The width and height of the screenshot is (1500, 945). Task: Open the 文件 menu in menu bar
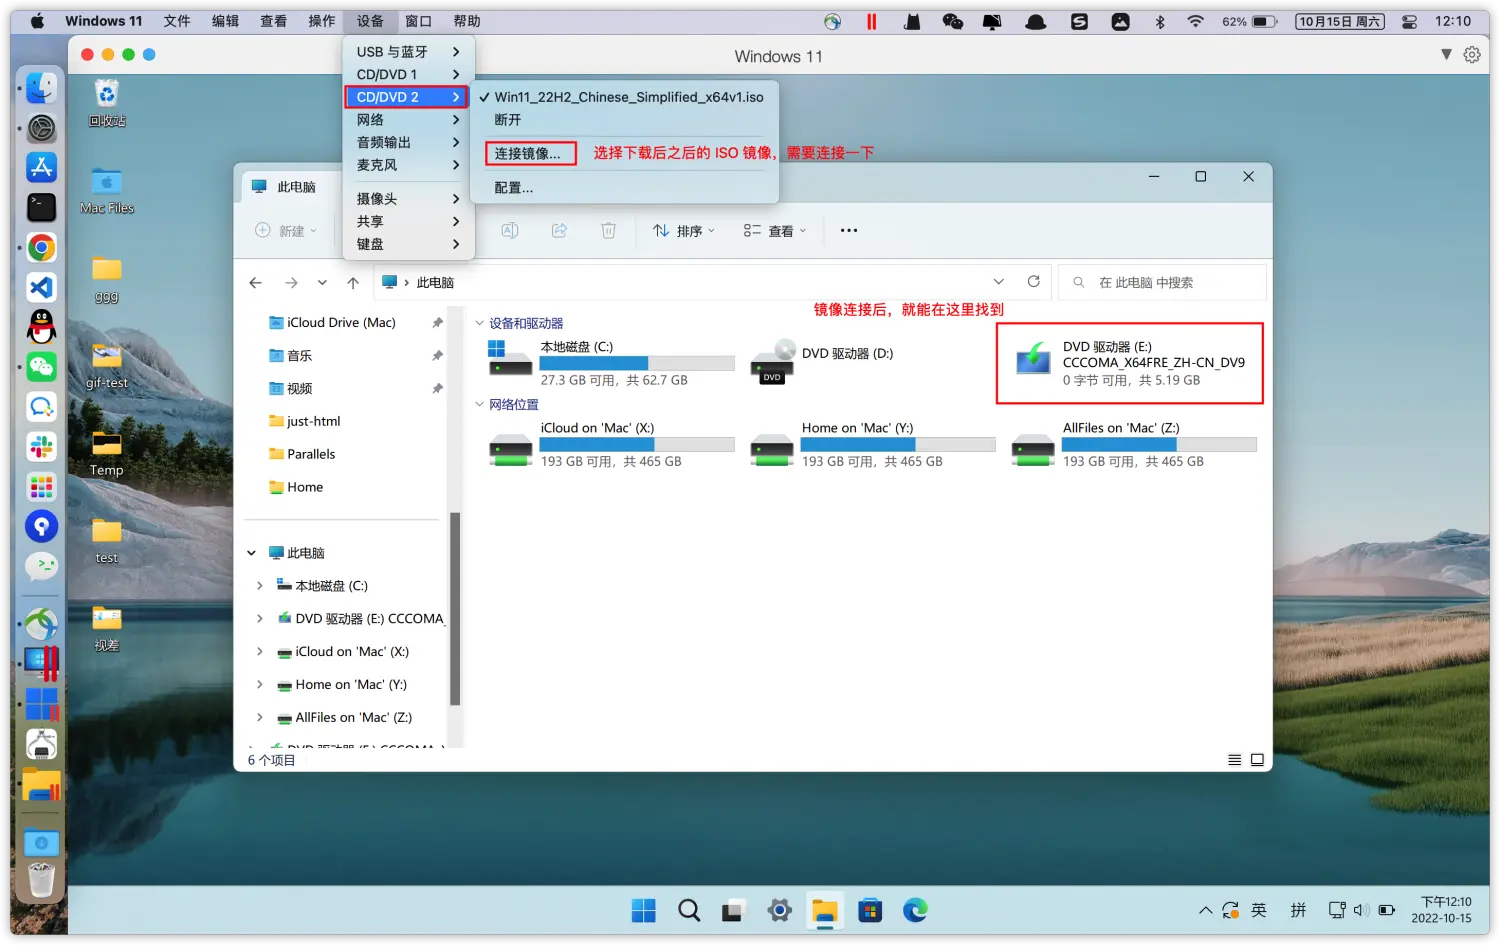[177, 21]
